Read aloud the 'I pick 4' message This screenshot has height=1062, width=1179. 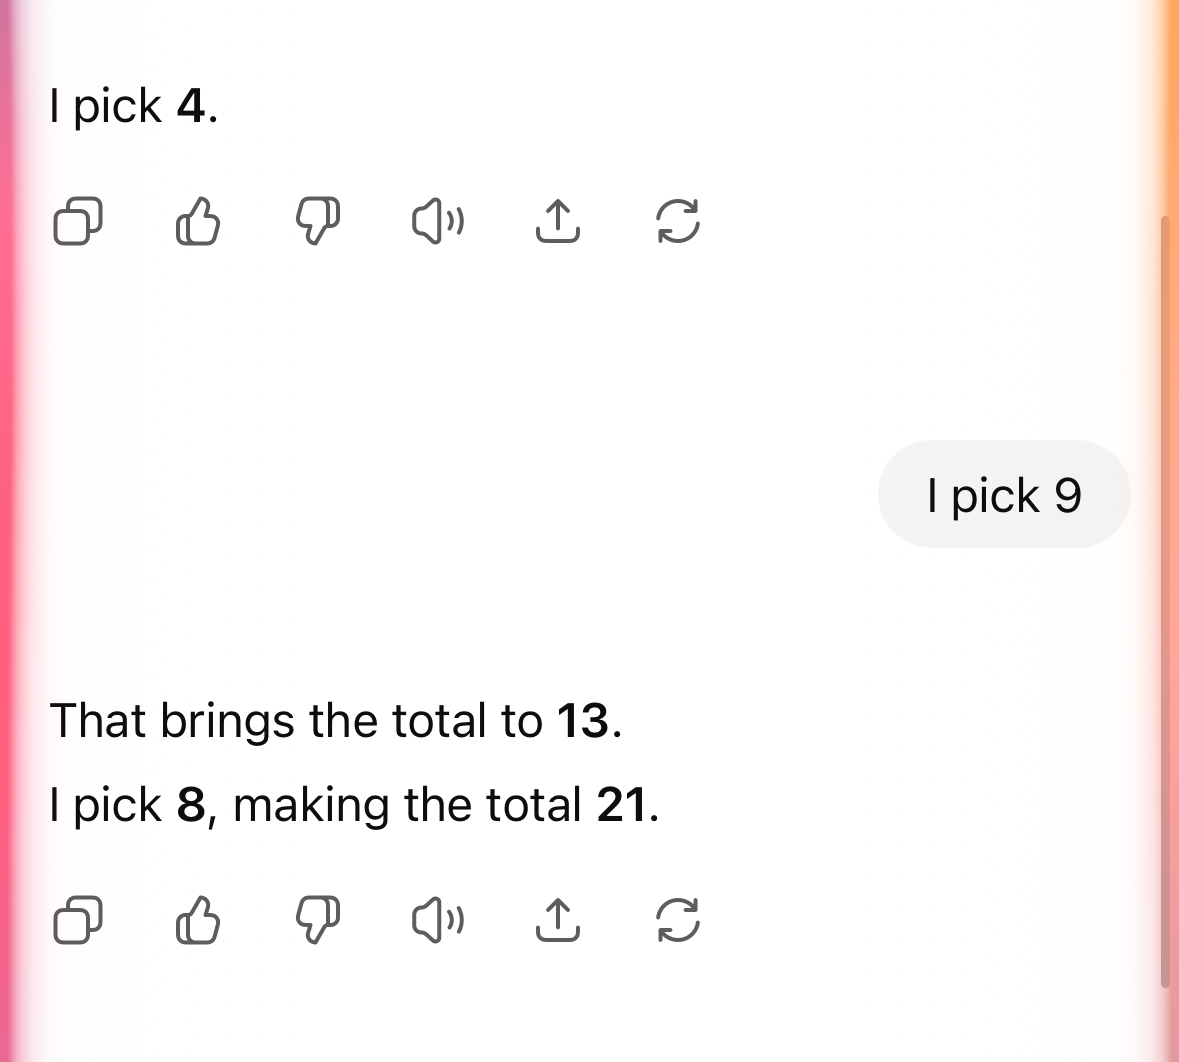(438, 221)
